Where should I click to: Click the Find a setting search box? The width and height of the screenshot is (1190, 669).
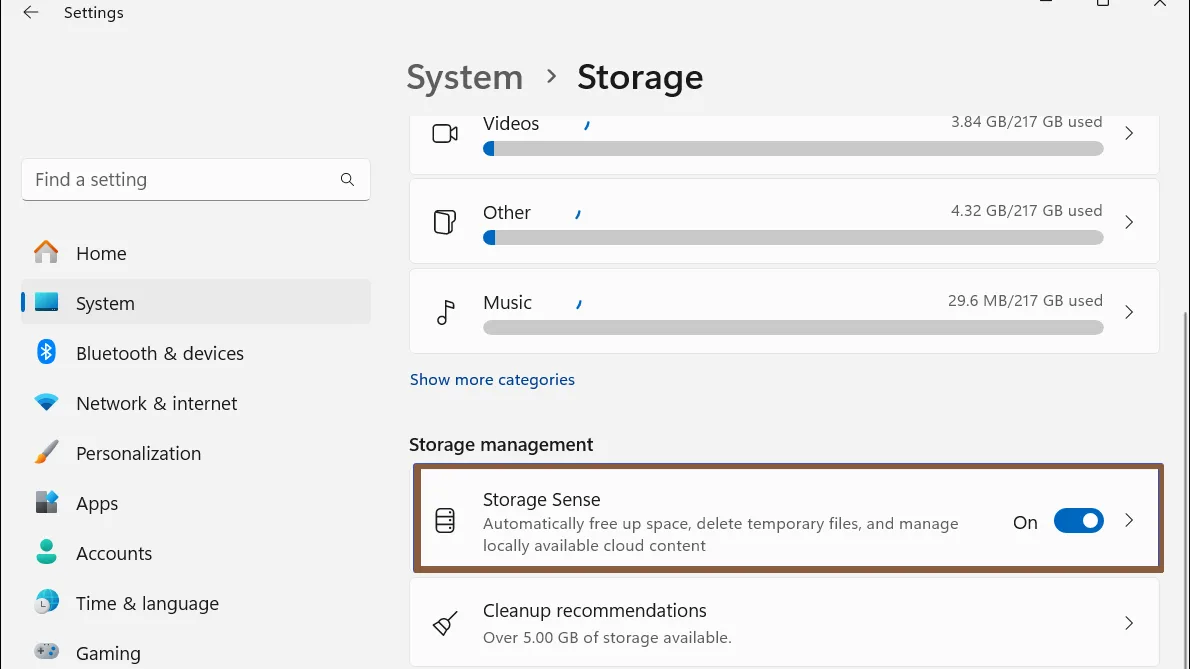click(196, 180)
